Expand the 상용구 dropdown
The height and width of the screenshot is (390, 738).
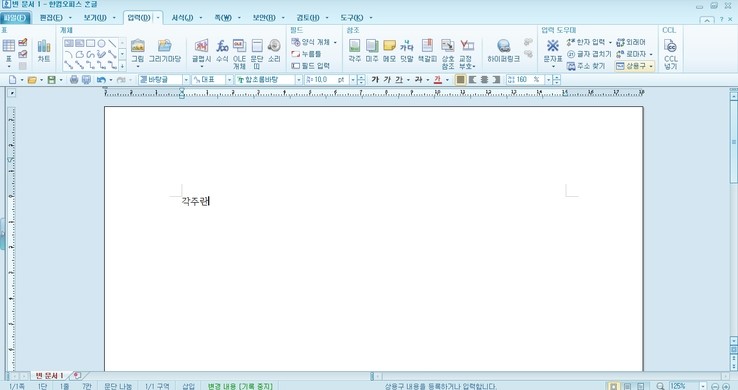(651, 66)
